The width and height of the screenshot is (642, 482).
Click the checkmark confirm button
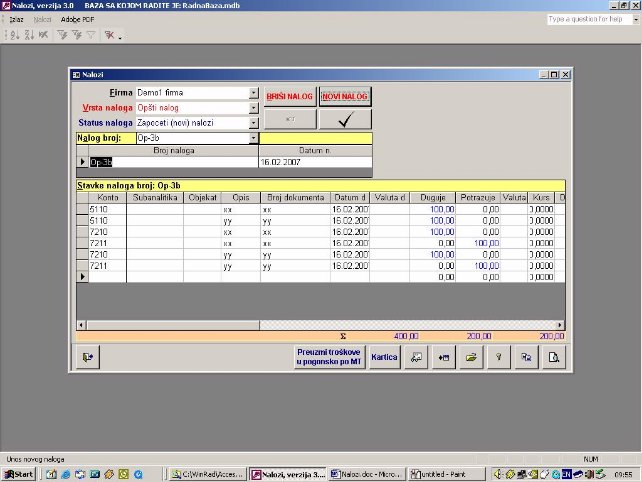[x=345, y=119]
